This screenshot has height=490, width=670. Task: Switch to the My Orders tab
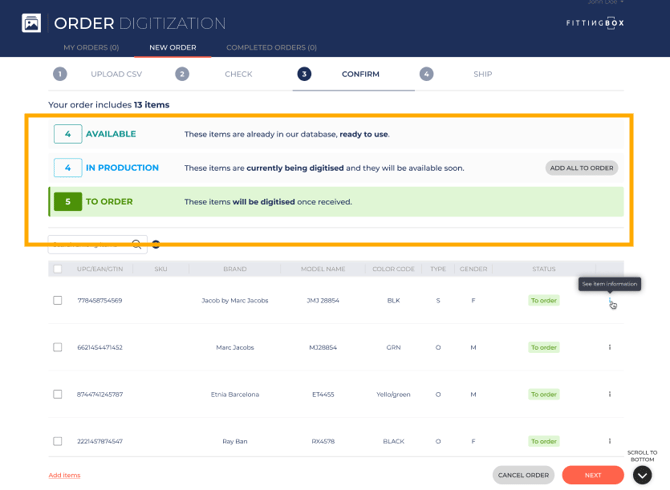[x=91, y=47]
